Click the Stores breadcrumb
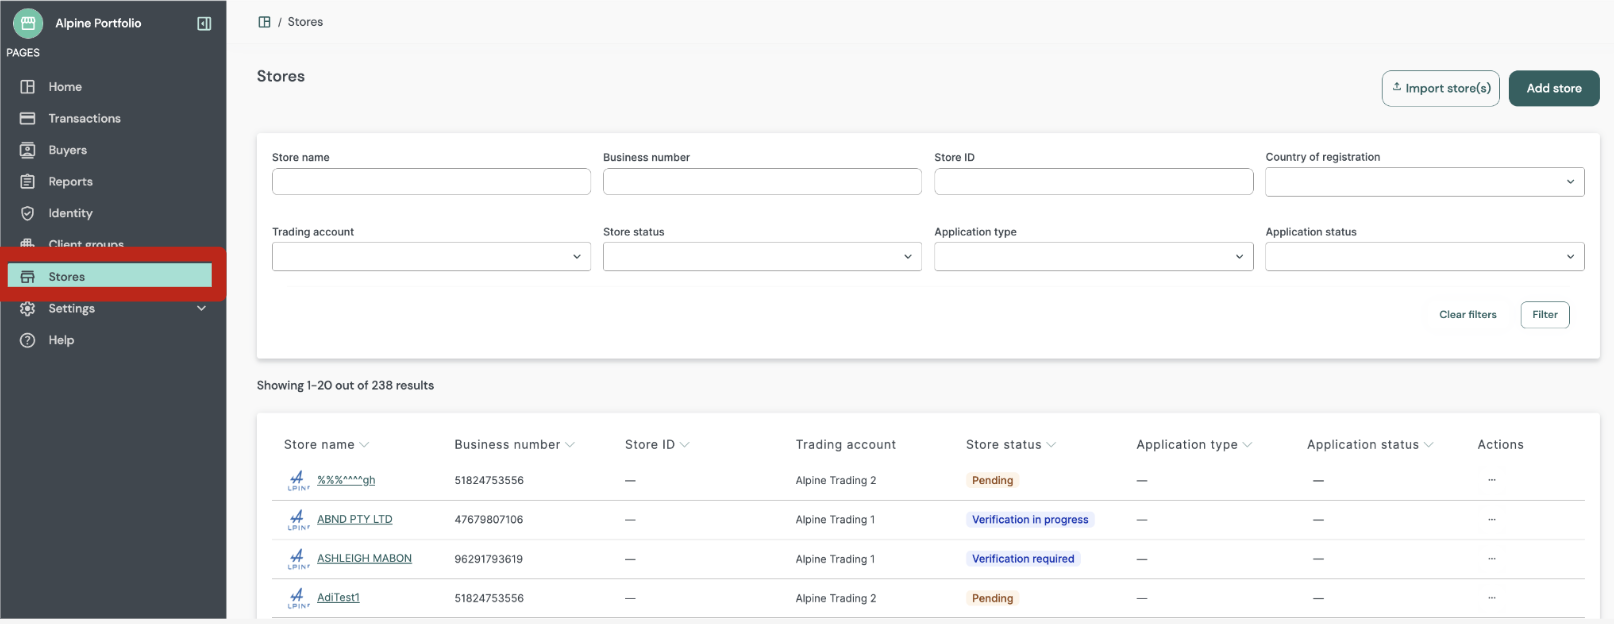 305,22
